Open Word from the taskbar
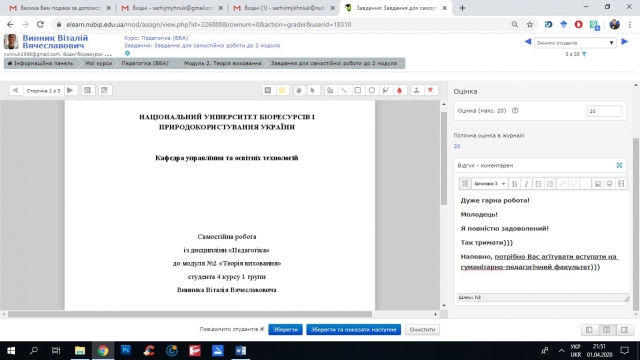 pyautogui.click(x=240, y=350)
